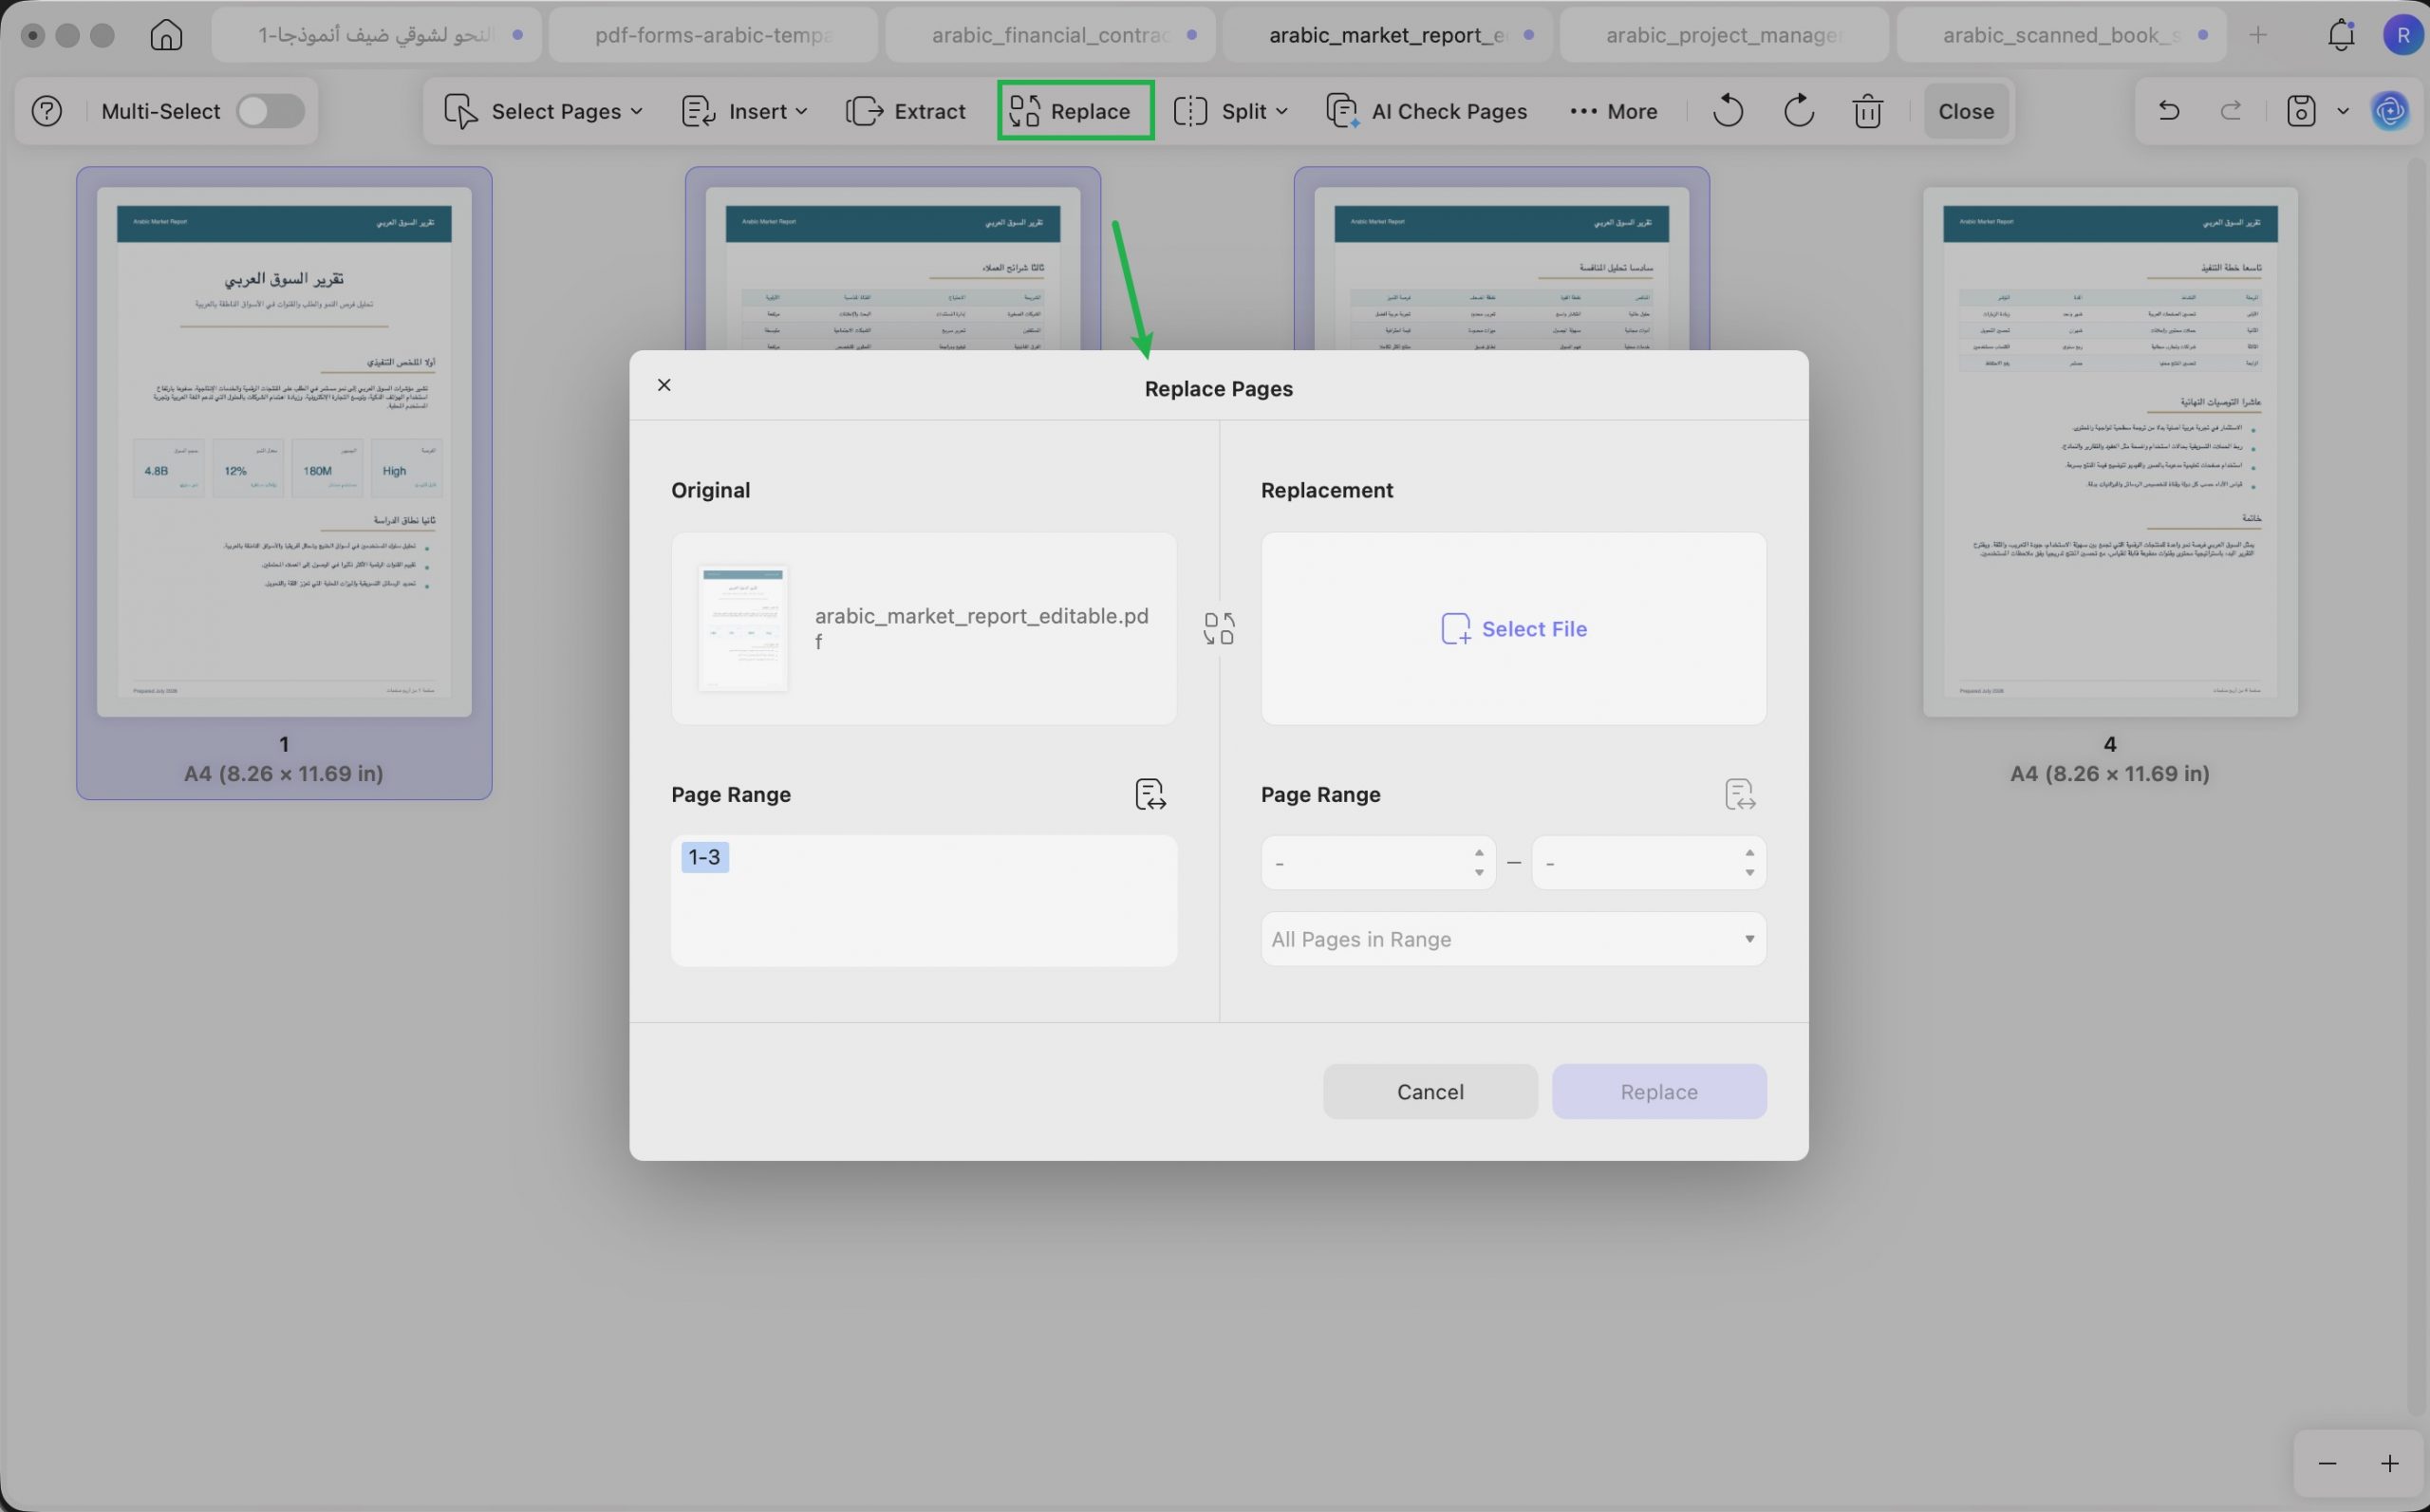Click Select File in Replacement area
2430x1512 pixels.
pyautogui.click(x=1513, y=629)
